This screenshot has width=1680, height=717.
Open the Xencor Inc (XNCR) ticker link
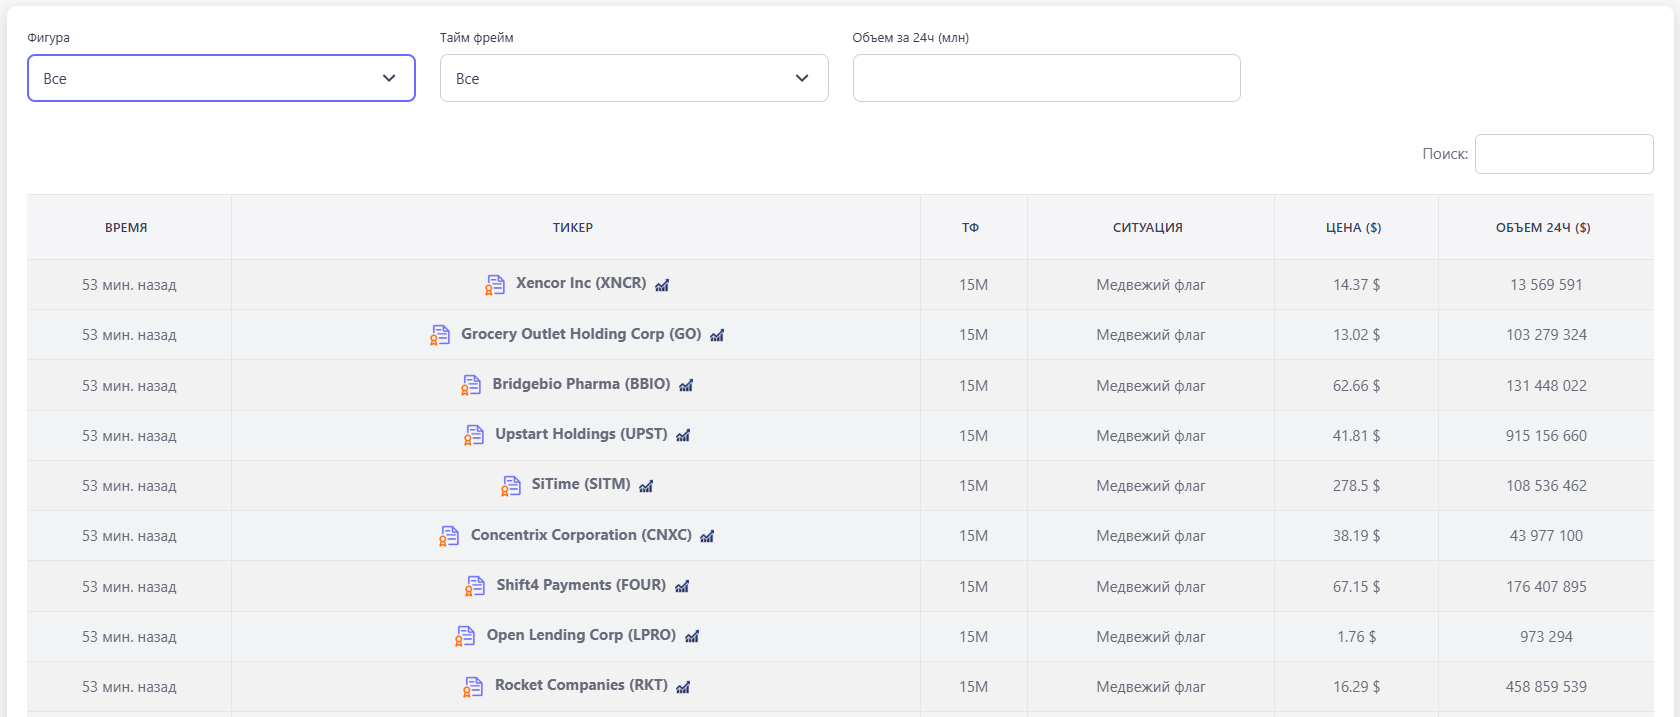pos(580,283)
